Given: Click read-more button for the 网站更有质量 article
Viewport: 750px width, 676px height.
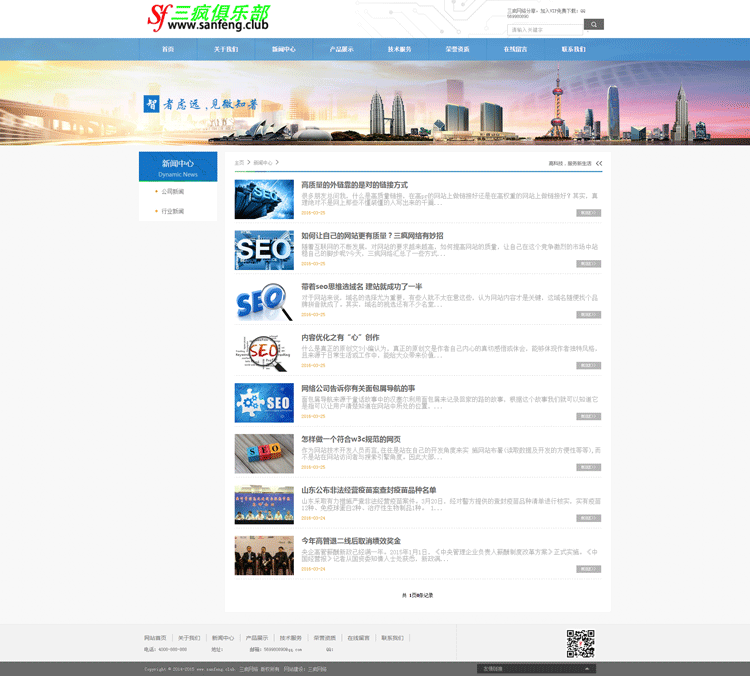Looking at the screenshot, I should (x=588, y=264).
